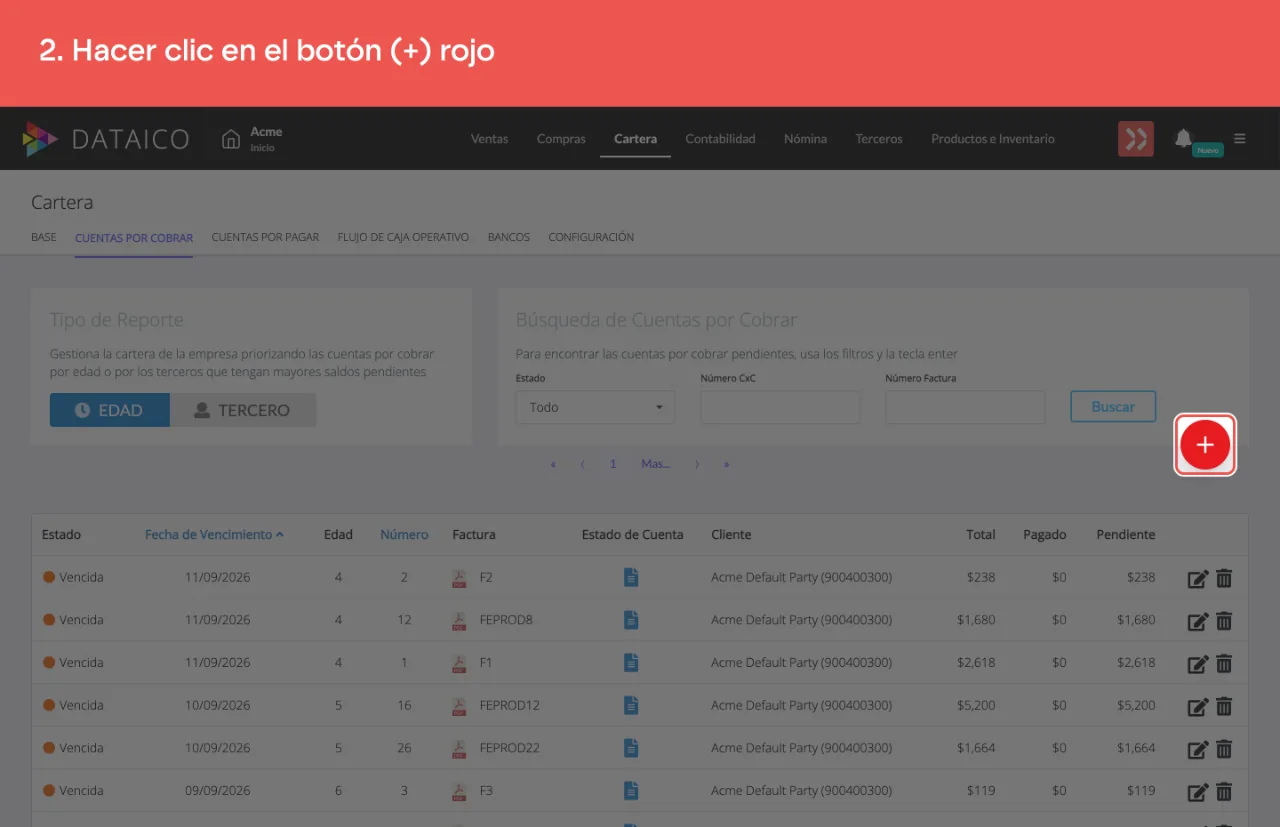1280x827 pixels.
Task: Switch to CUENTAS POR PAGAR tab
Action: 265,238
